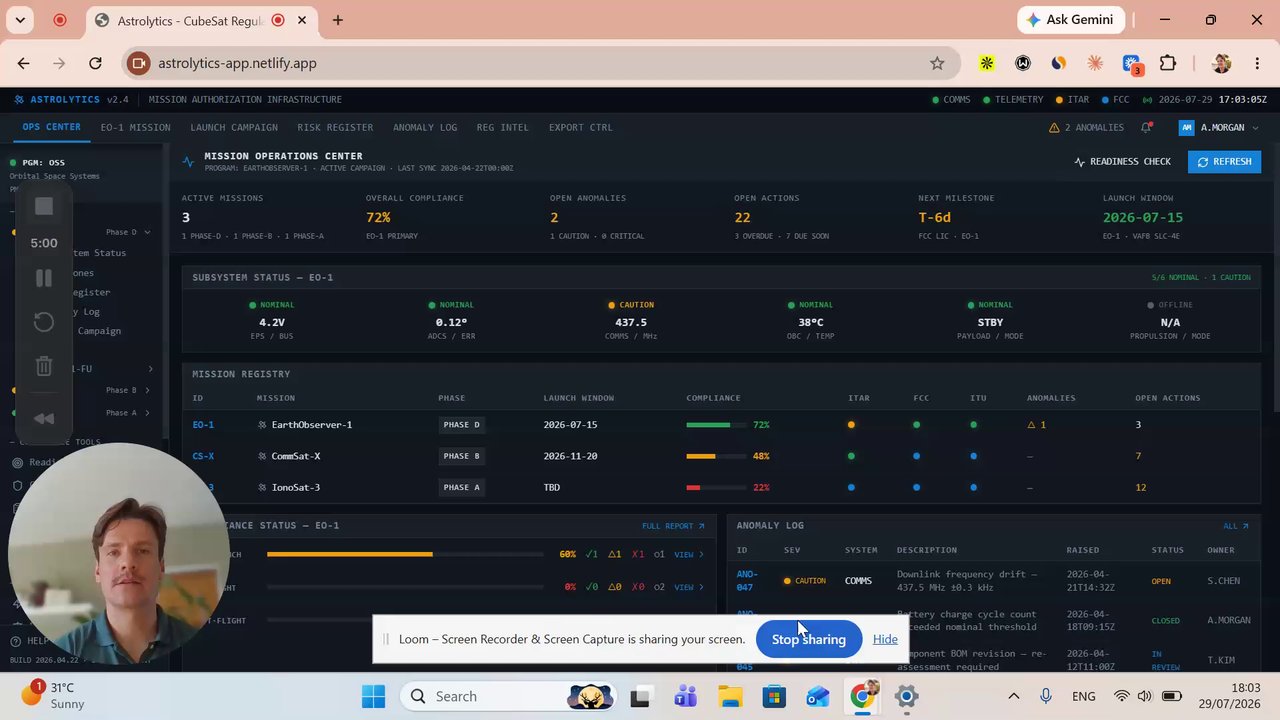
Task: Reload the page in Chrome
Action: click(95, 63)
